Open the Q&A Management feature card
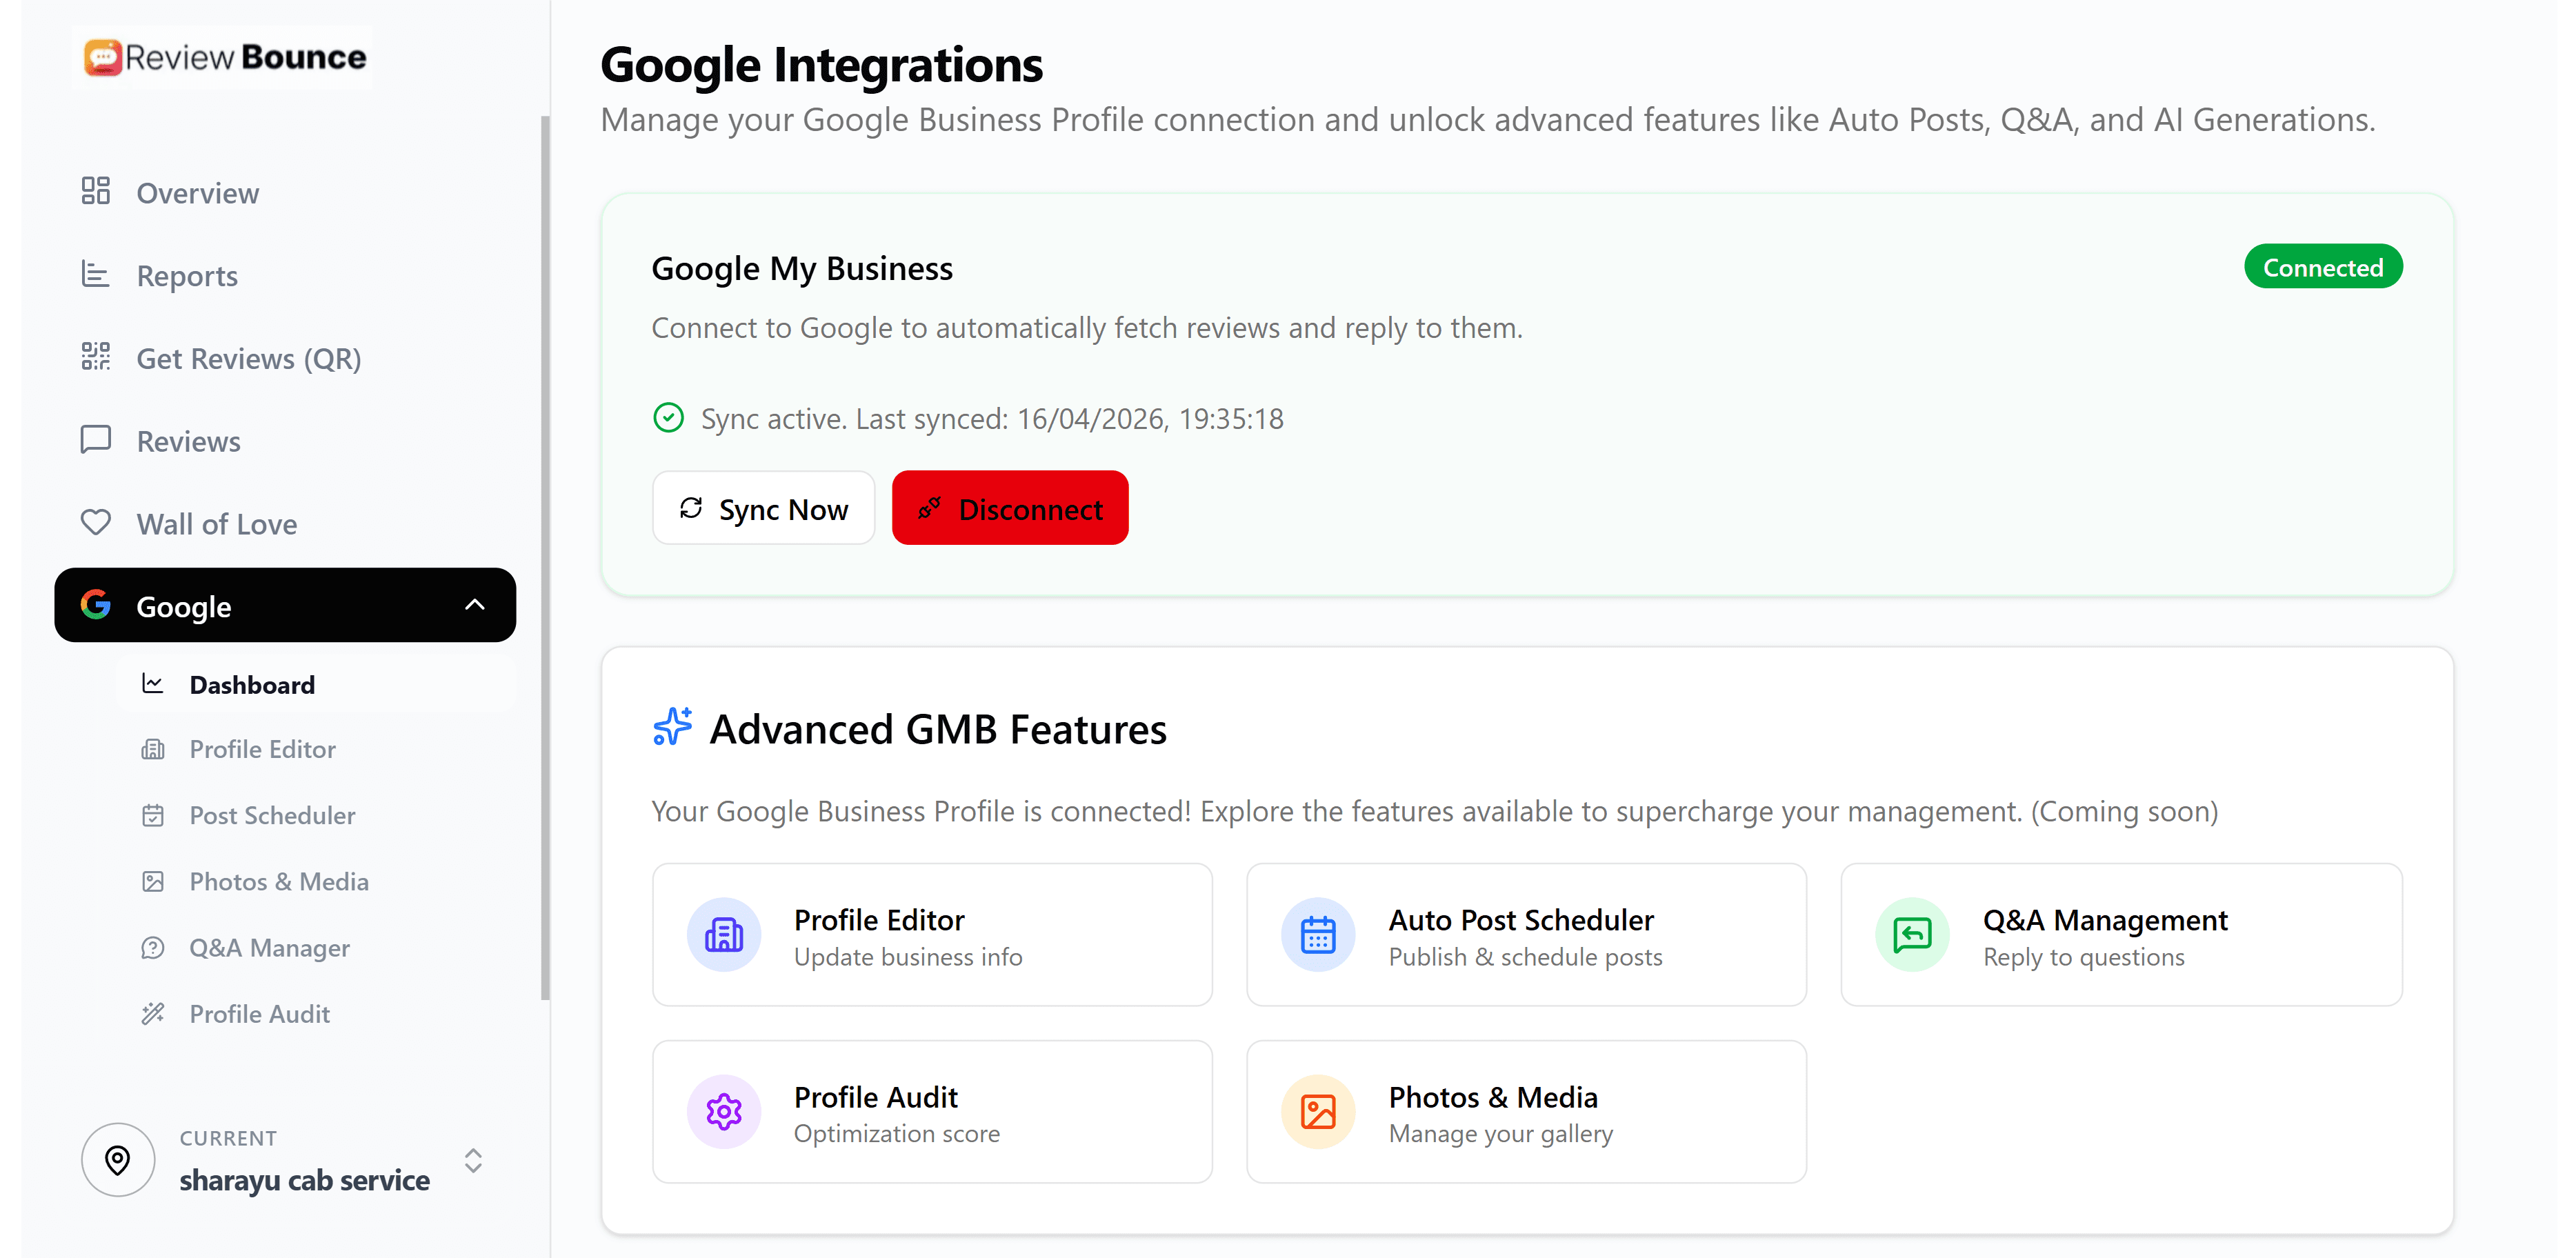This screenshot has height=1258, width=2576. 2121,935
